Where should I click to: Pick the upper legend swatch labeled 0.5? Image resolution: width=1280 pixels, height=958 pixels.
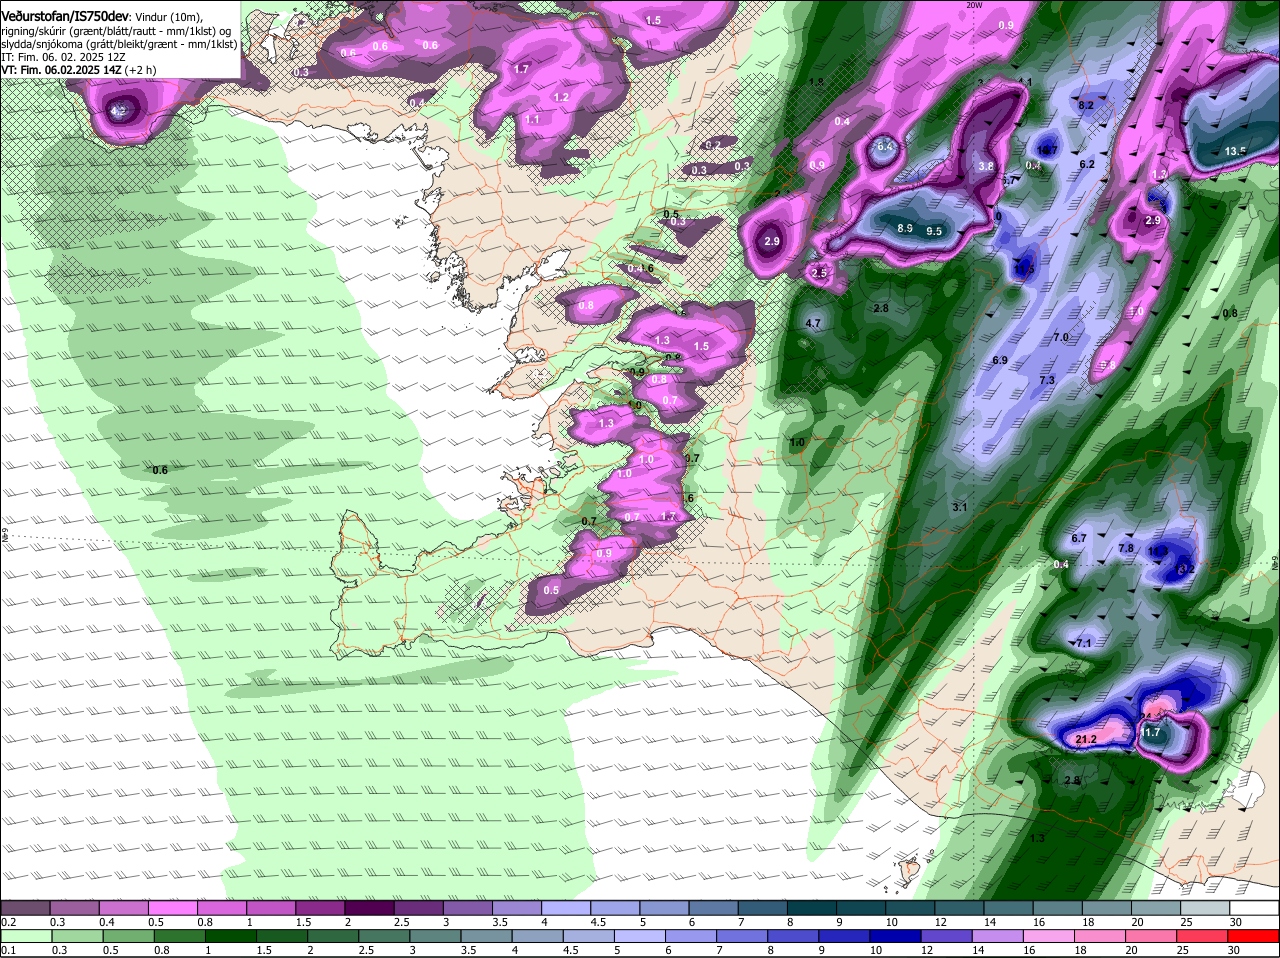(172, 907)
